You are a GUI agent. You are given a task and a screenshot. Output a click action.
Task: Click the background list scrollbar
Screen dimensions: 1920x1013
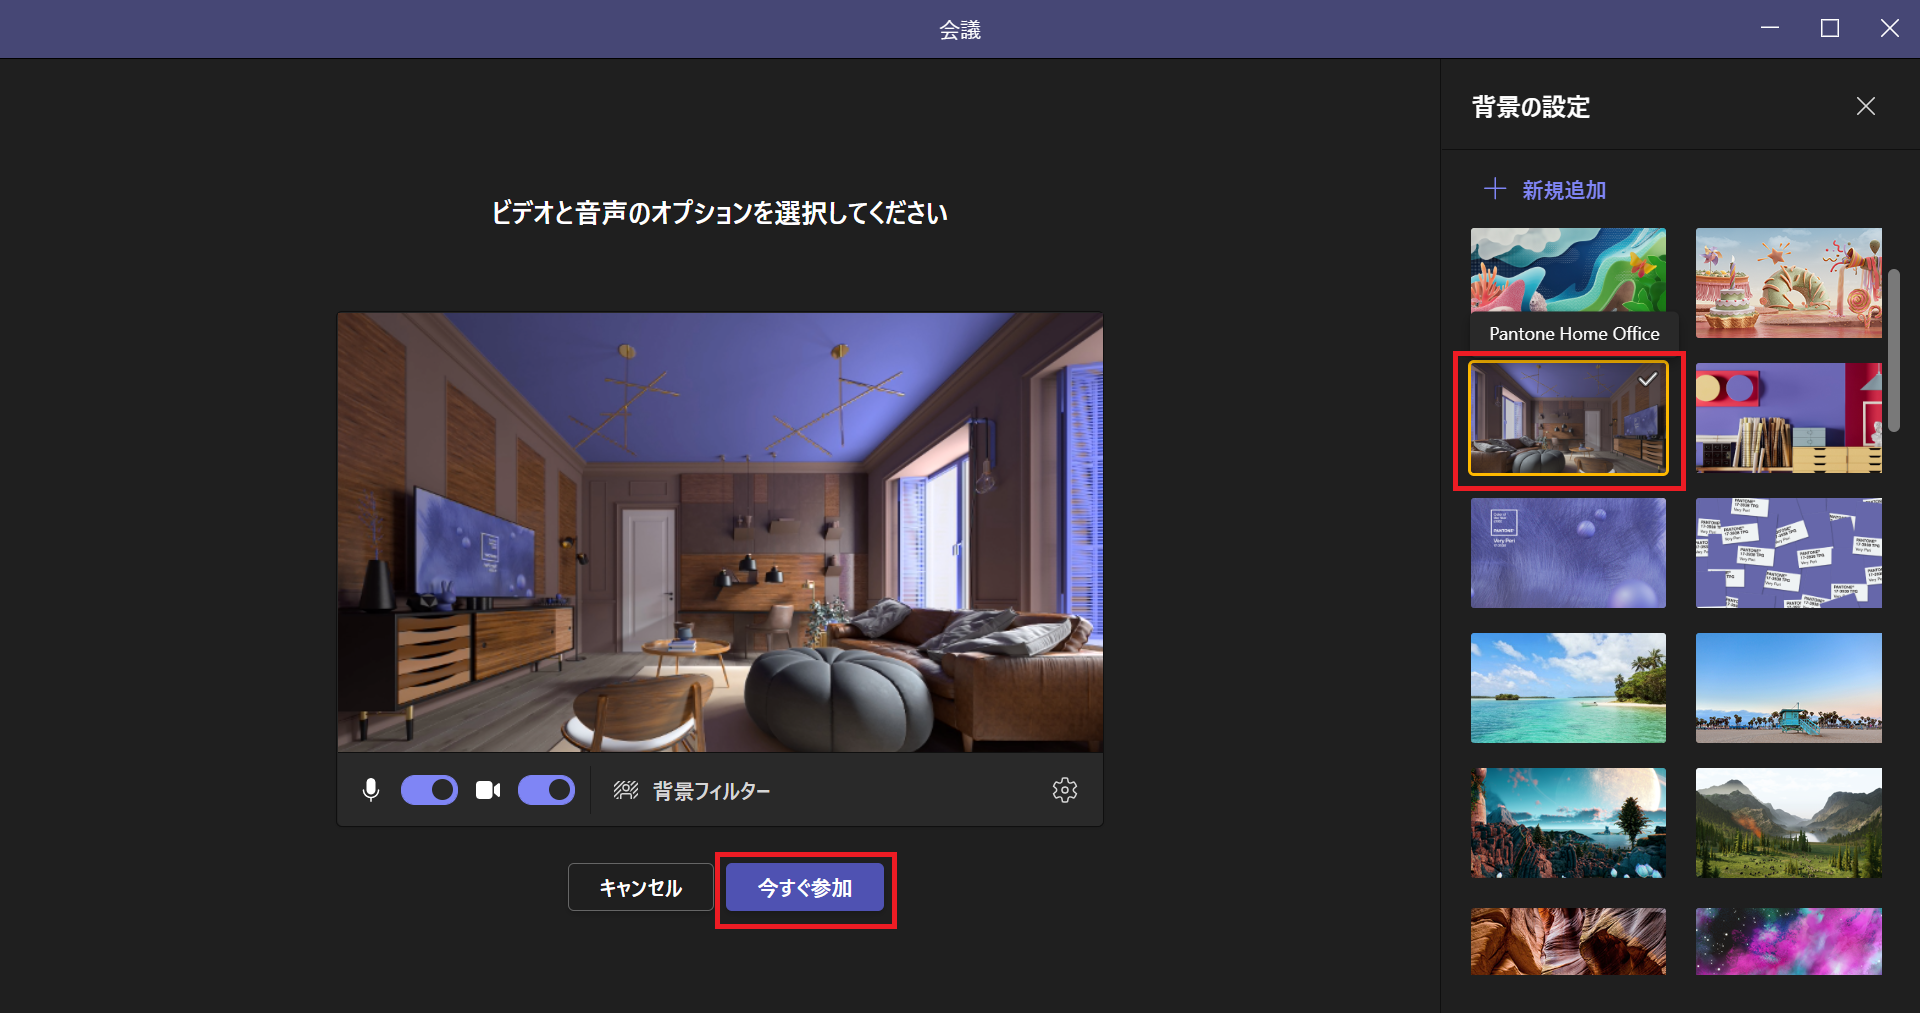tap(1893, 350)
